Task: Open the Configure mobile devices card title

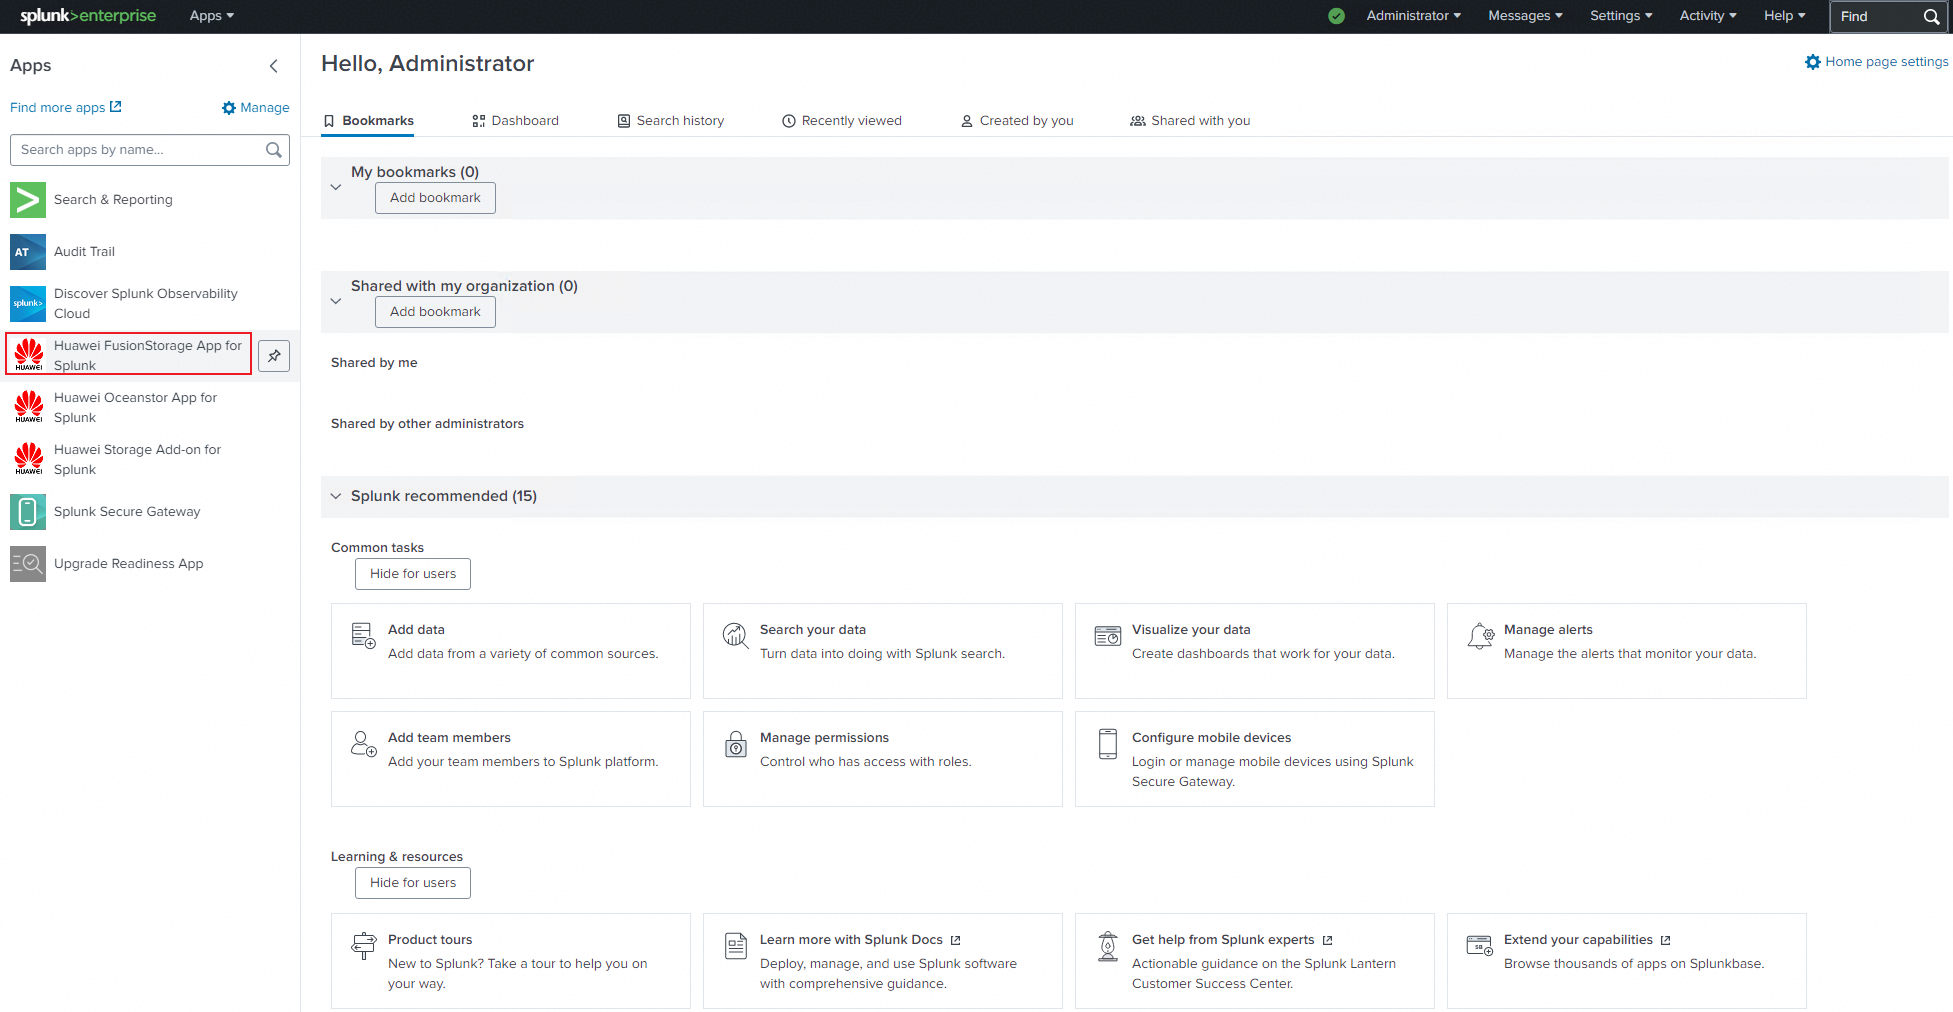Action: click(1212, 738)
